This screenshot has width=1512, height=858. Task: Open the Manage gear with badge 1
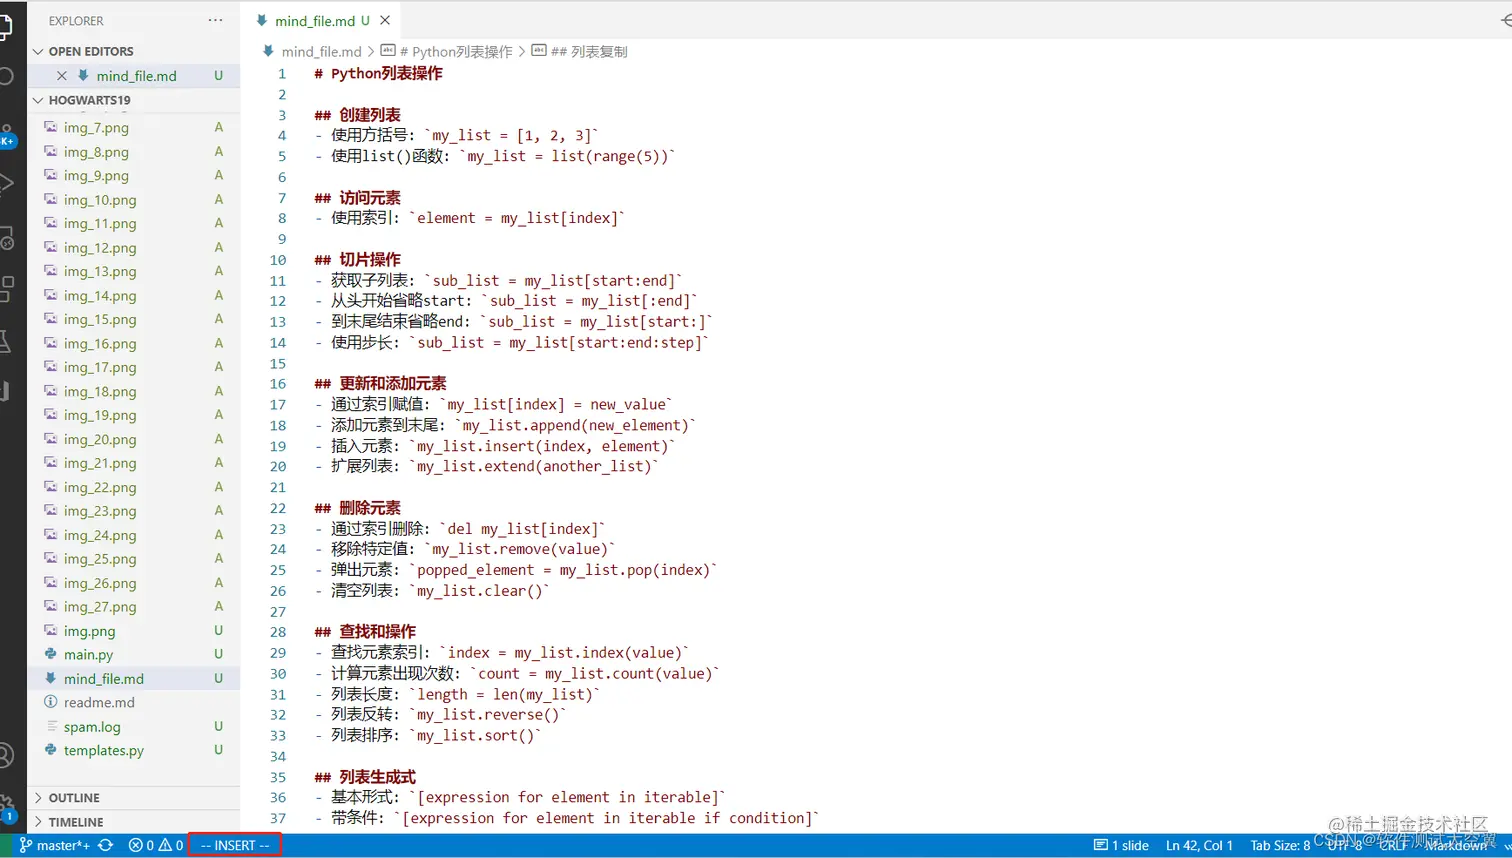click(7, 808)
